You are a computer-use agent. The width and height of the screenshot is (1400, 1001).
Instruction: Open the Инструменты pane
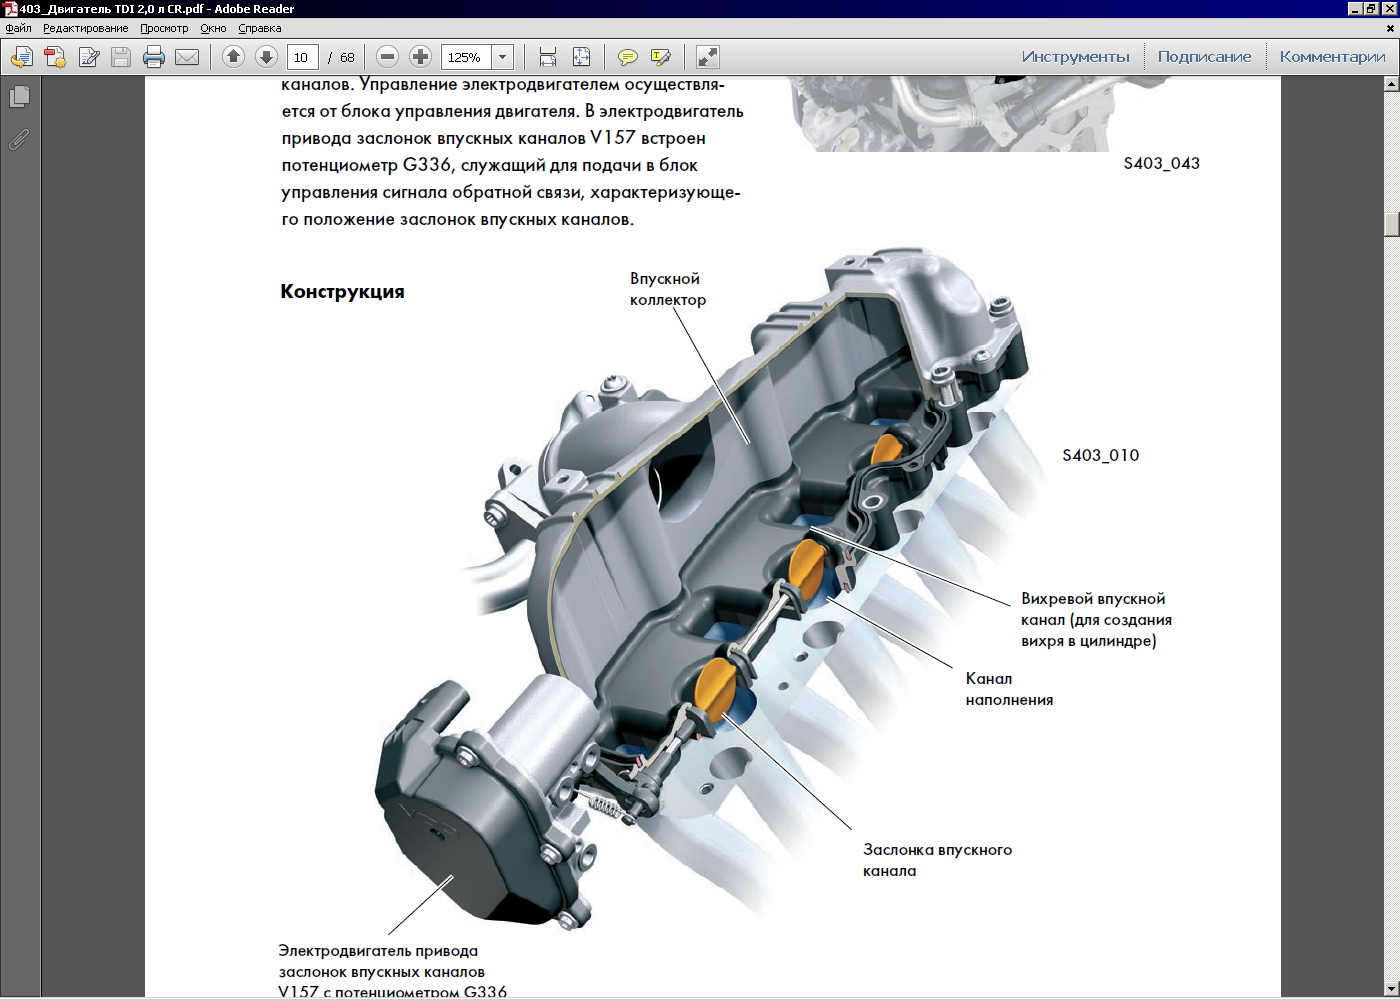tap(1075, 57)
